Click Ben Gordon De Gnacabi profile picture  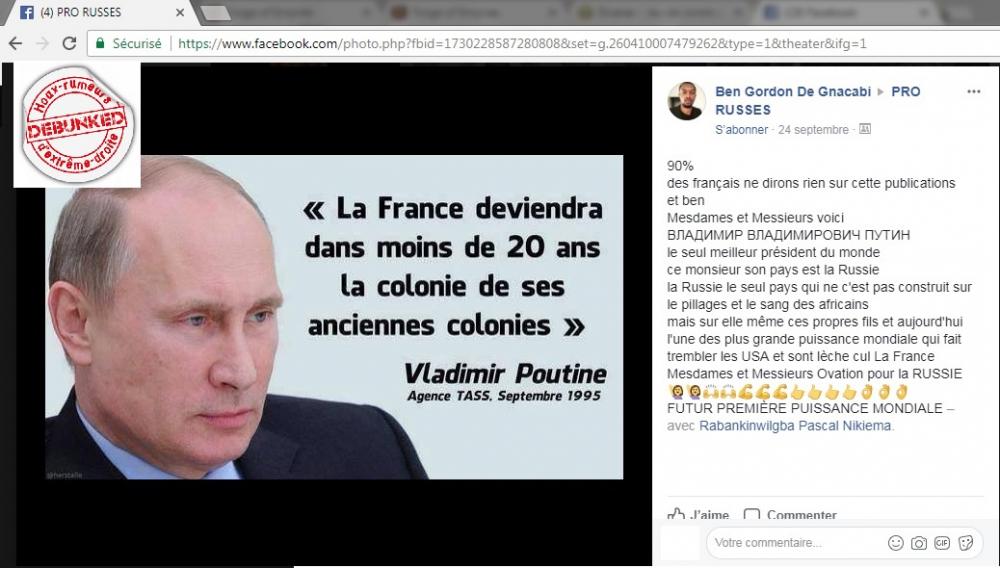686,101
